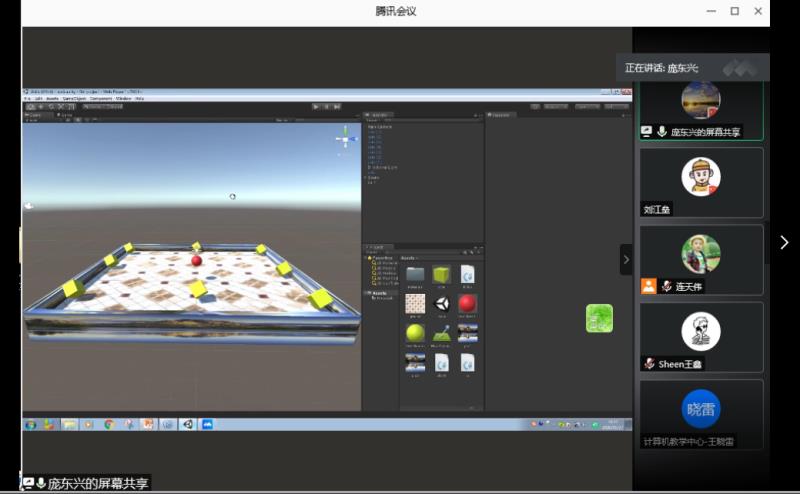Screen dimensions: 800x494
Task: Click the Windows Start button in taskbar
Action: tap(32, 424)
